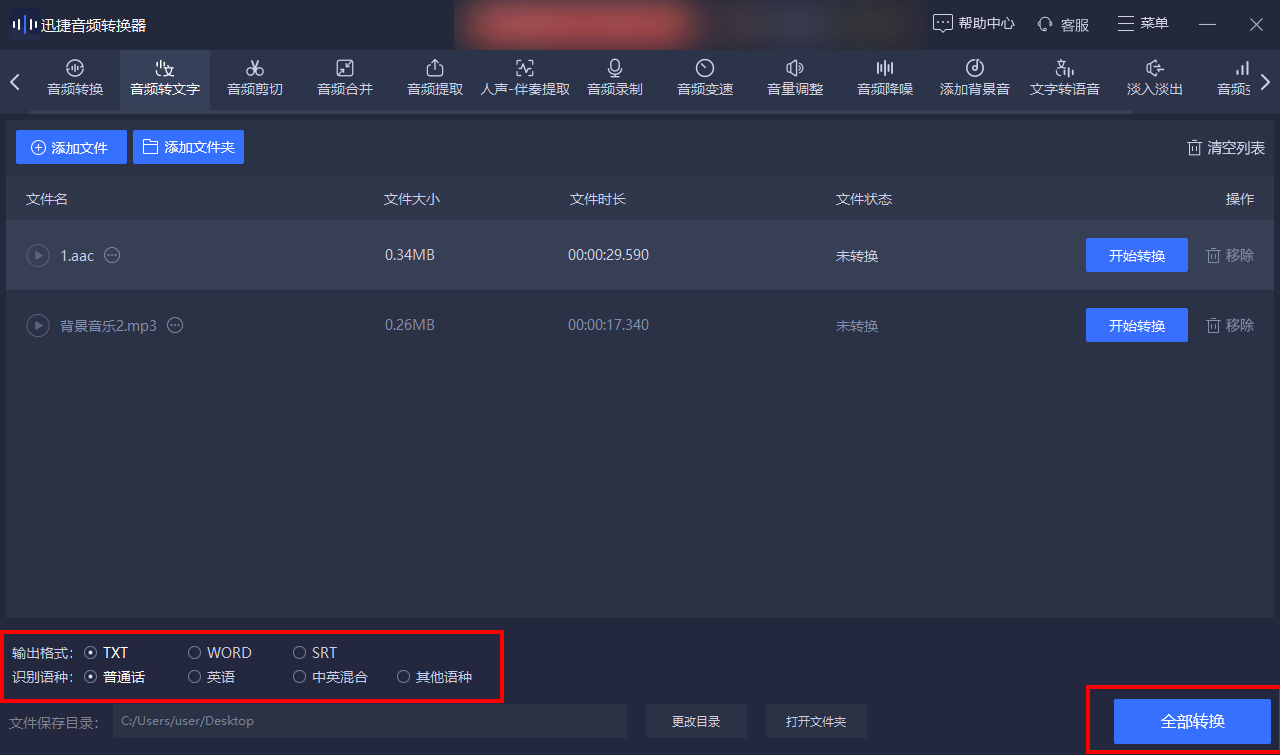Start converting 1.aac with 开始转换
The image size is (1280, 755).
coord(1137,255)
